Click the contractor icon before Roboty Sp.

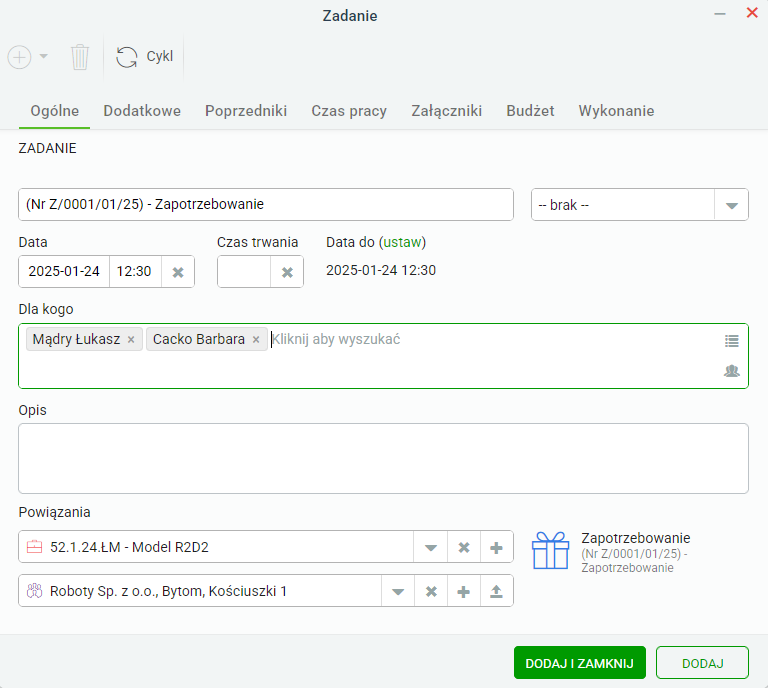[34, 591]
